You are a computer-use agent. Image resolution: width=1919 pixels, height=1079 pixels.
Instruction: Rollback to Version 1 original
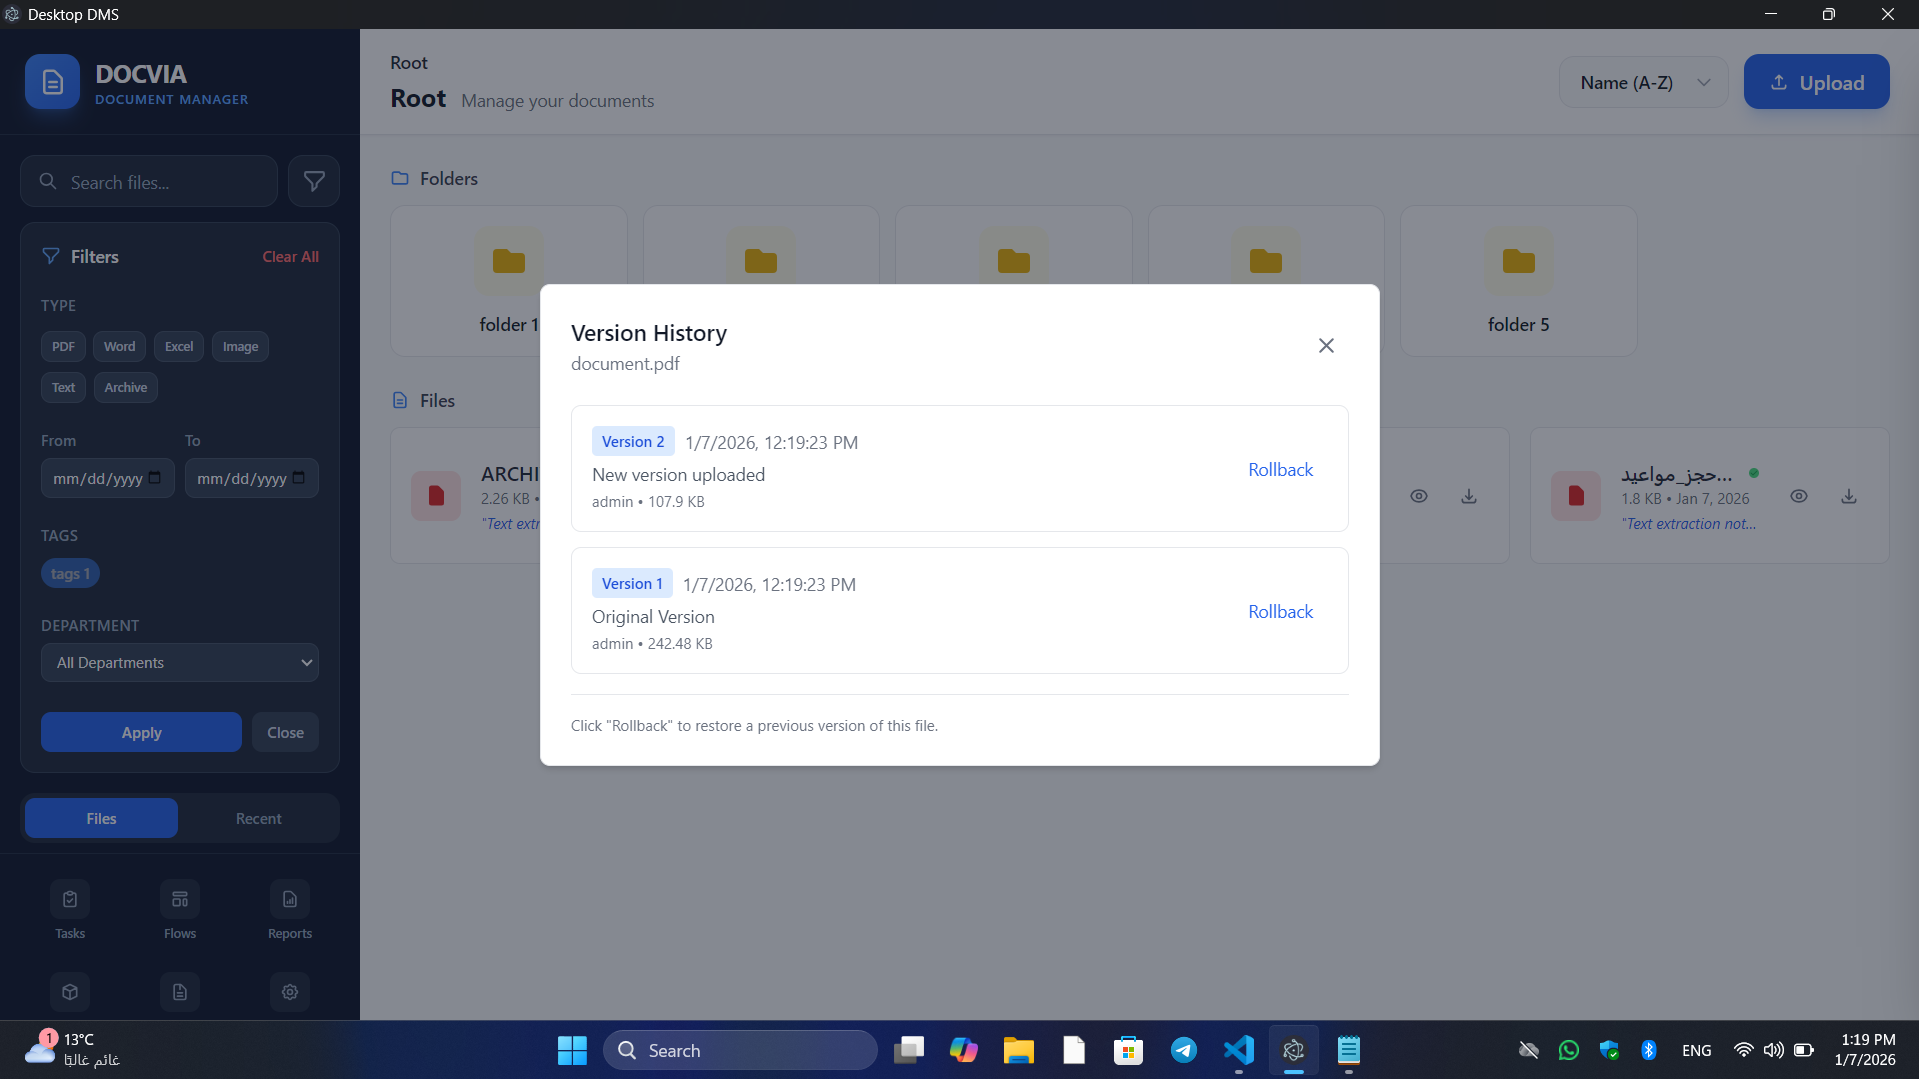point(1280,611)
